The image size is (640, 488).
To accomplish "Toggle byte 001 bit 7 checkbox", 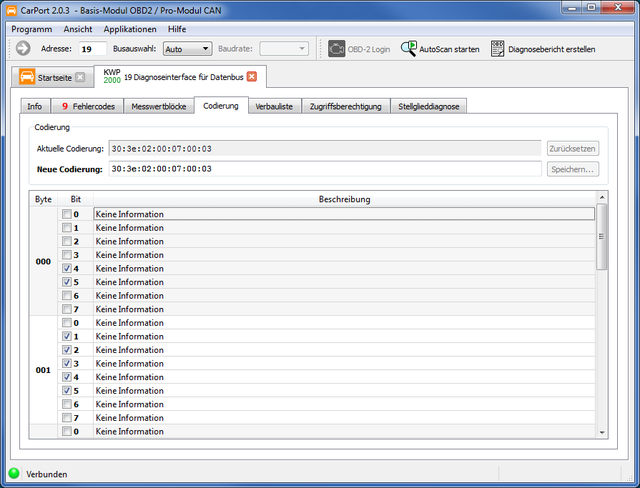I will pyautogui.click(x=67, y=418).
